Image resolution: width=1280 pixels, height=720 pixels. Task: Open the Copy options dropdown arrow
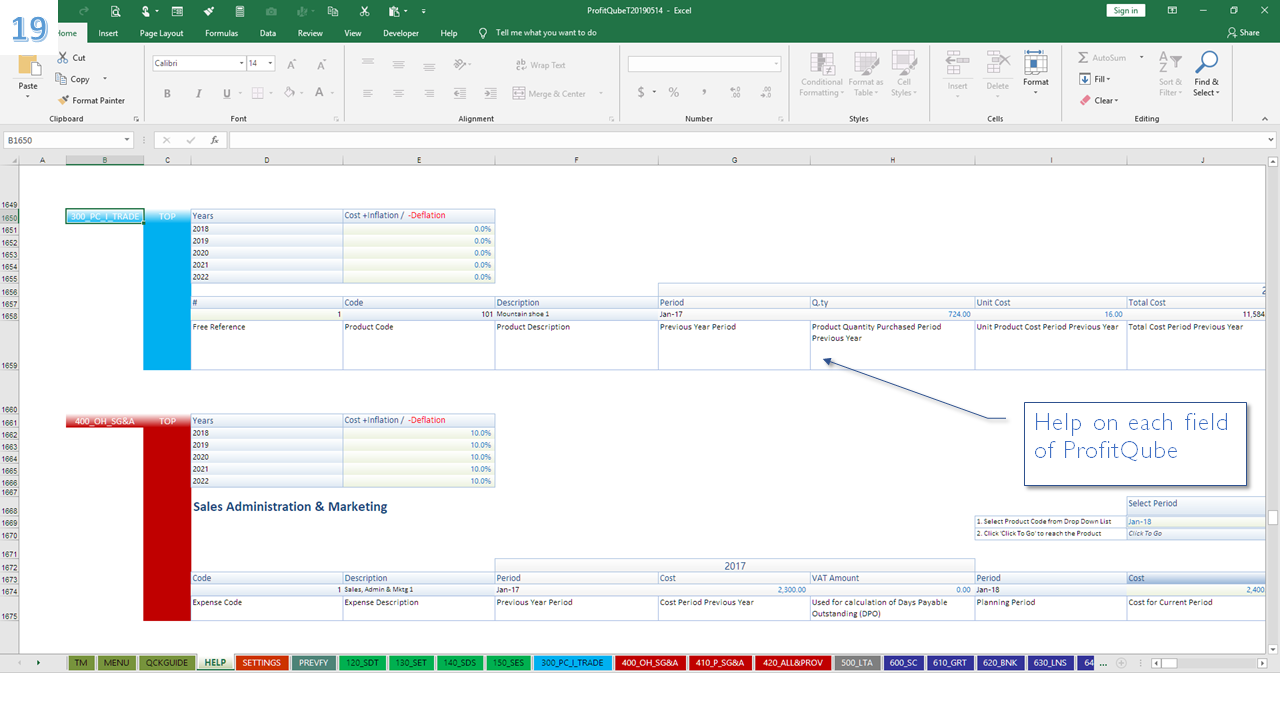coord(104,79)
